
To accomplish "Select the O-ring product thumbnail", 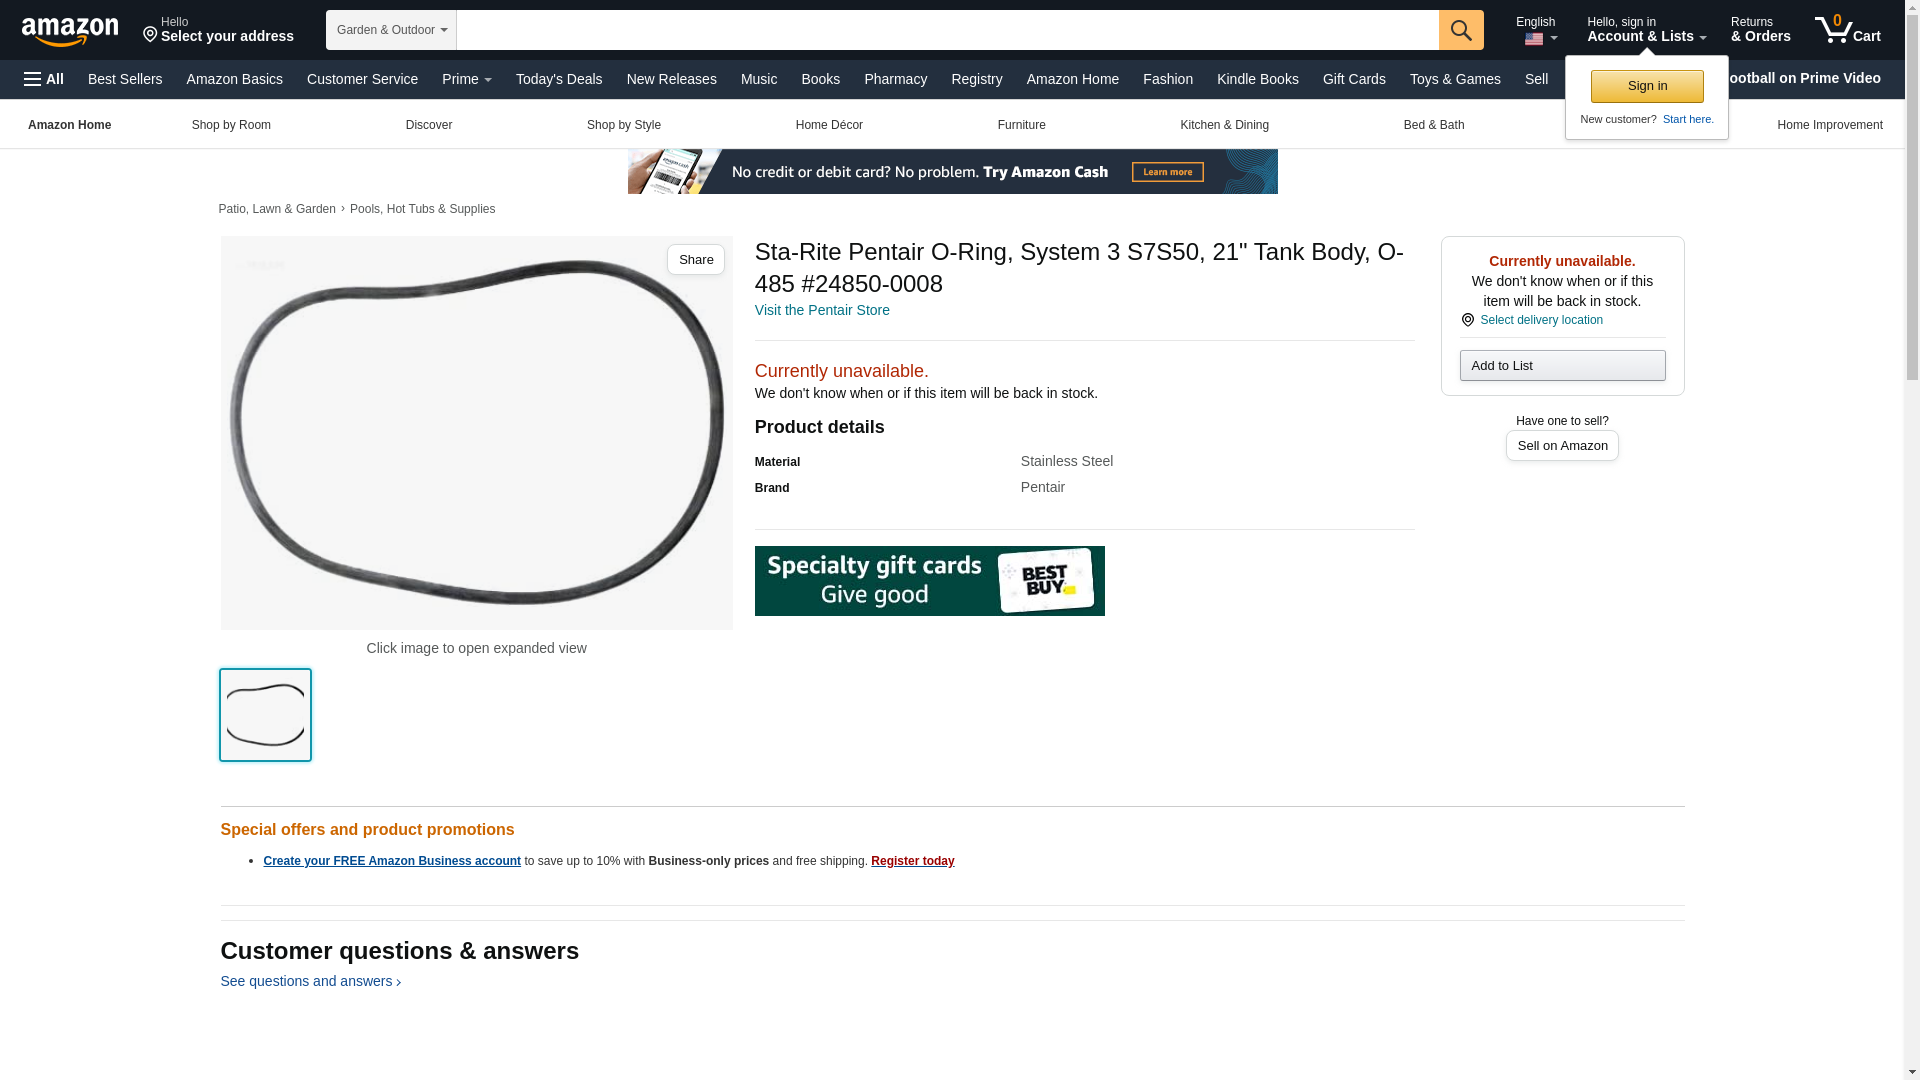I will pos(265,715).
